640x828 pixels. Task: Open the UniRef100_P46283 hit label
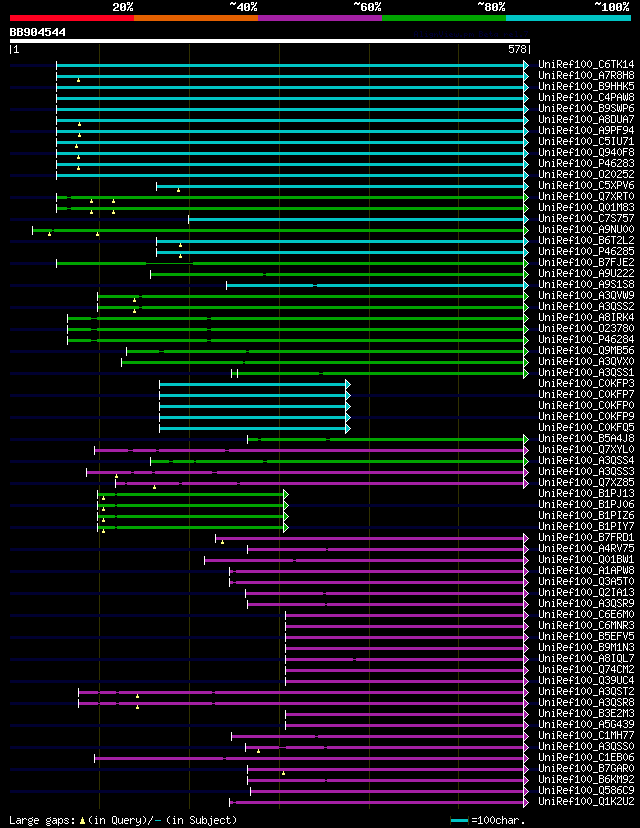(586, 163)
